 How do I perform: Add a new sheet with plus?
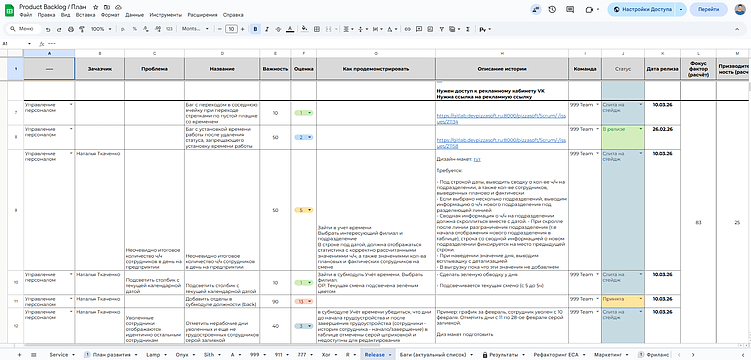20,355
